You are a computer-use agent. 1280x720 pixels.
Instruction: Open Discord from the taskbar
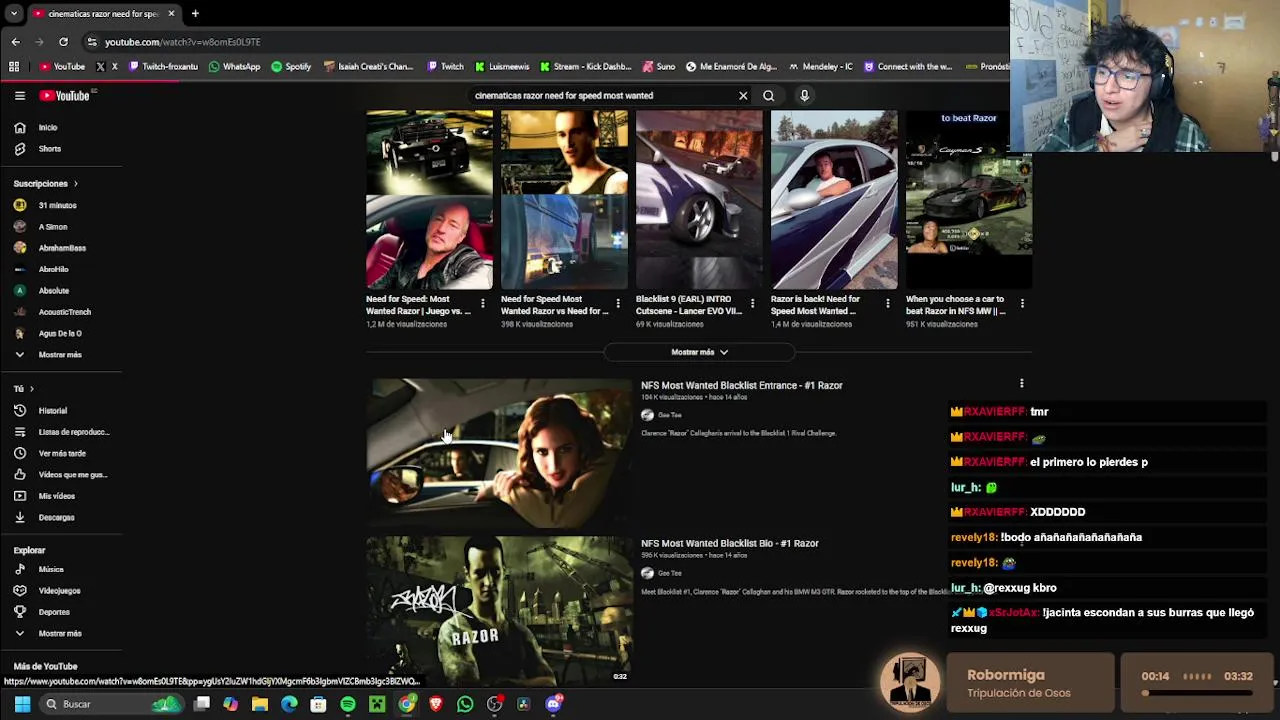(553, 704)
